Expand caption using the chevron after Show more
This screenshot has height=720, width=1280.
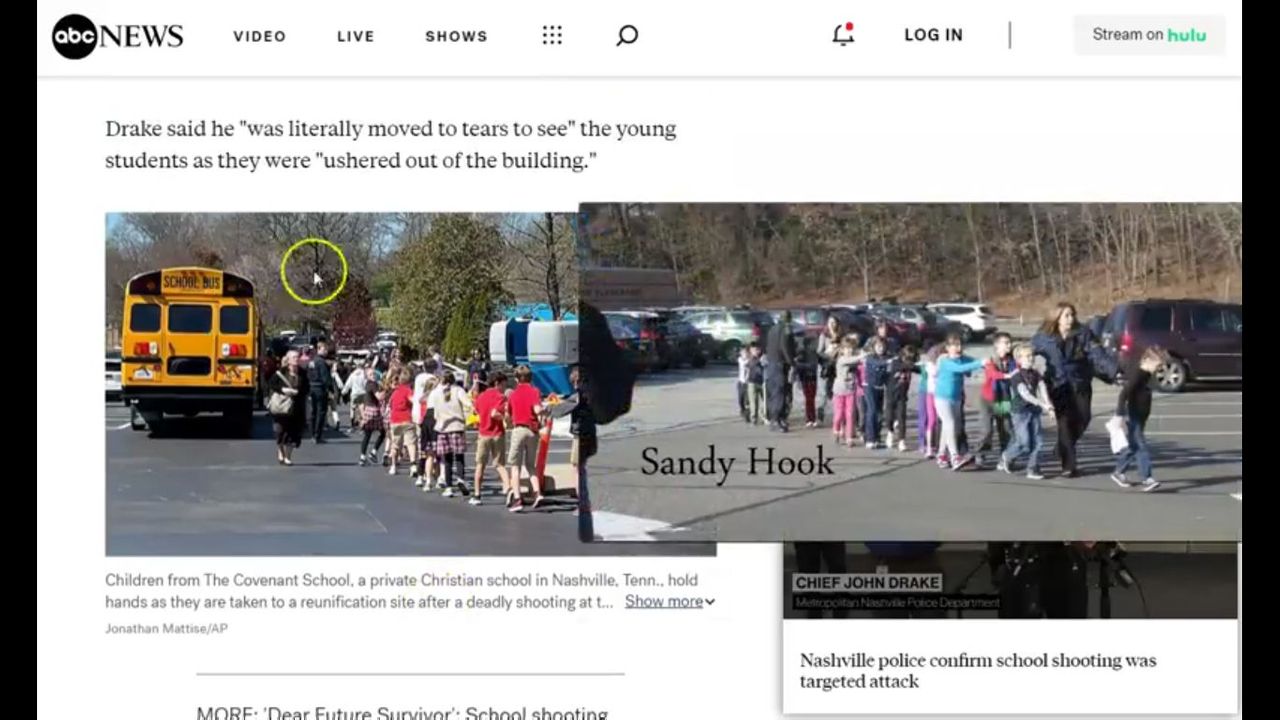(710, 602)
